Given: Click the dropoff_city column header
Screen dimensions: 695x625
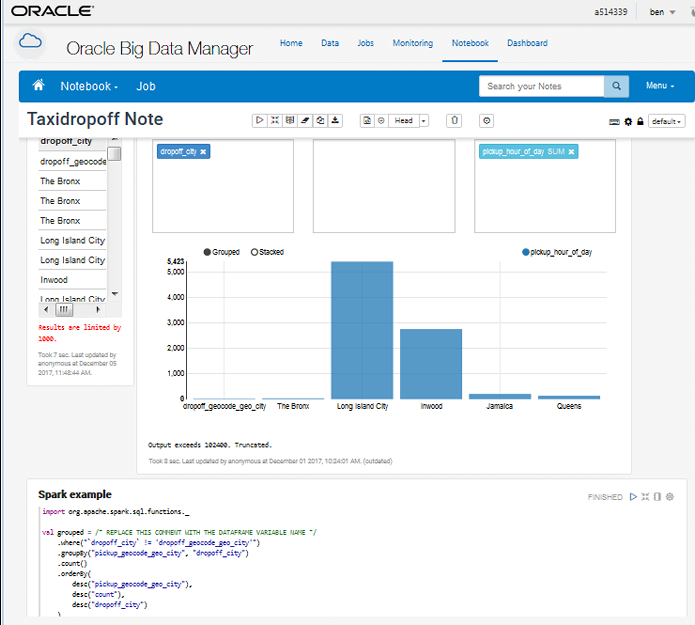Looking at the screenshot, I should [x=72, y=142].
